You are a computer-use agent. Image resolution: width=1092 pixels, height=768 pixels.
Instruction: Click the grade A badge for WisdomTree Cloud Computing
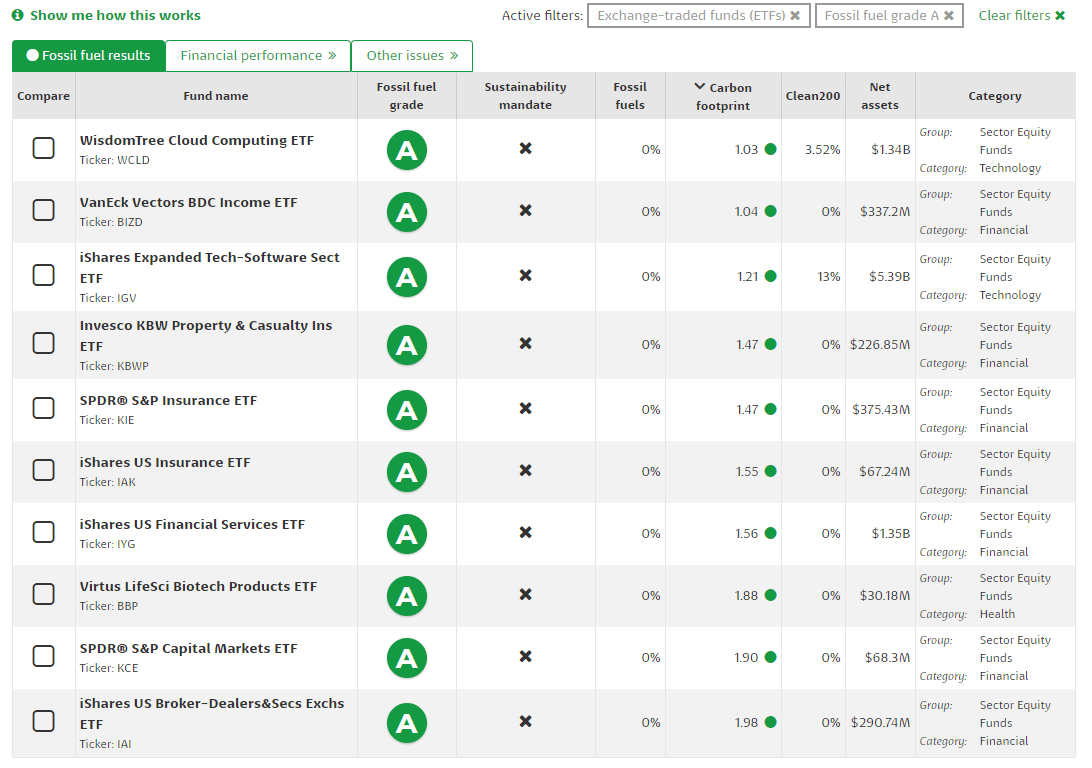pos(406,150)
